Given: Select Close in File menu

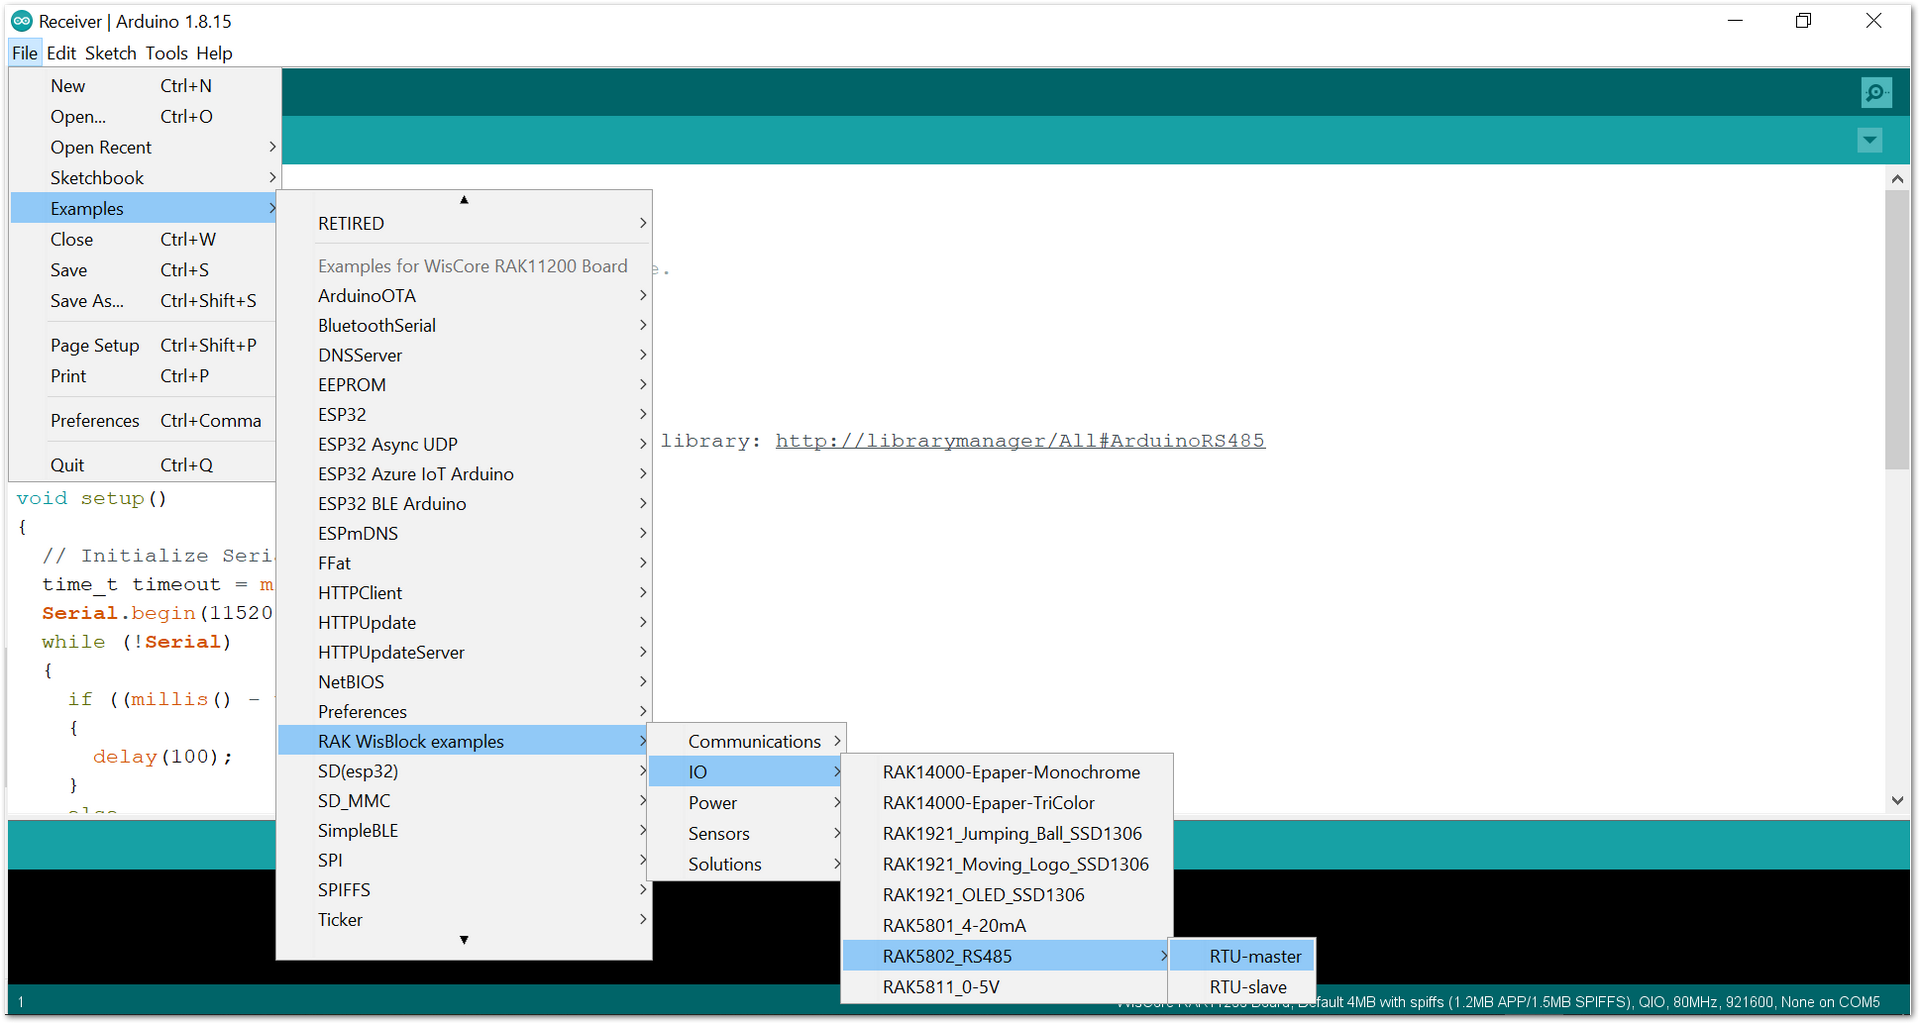Looking at the screenshot, I should point(143,240).
